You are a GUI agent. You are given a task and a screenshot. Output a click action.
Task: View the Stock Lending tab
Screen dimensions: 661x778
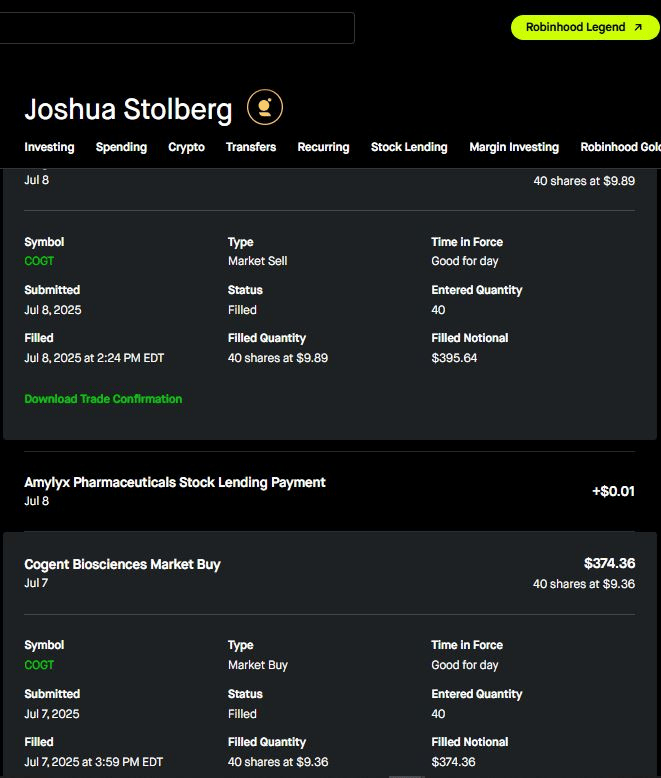point(409,147)
